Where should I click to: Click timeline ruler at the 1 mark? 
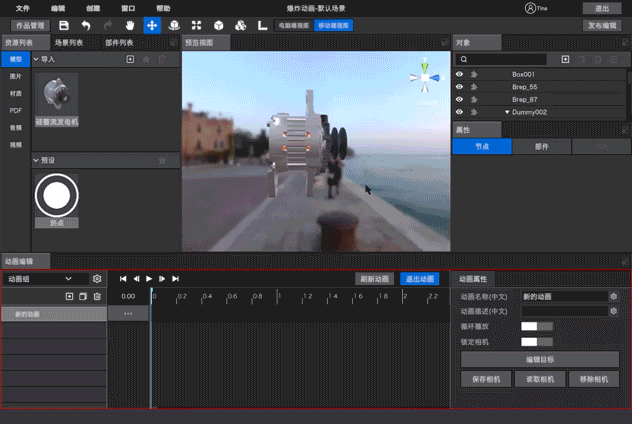(278, 296)
